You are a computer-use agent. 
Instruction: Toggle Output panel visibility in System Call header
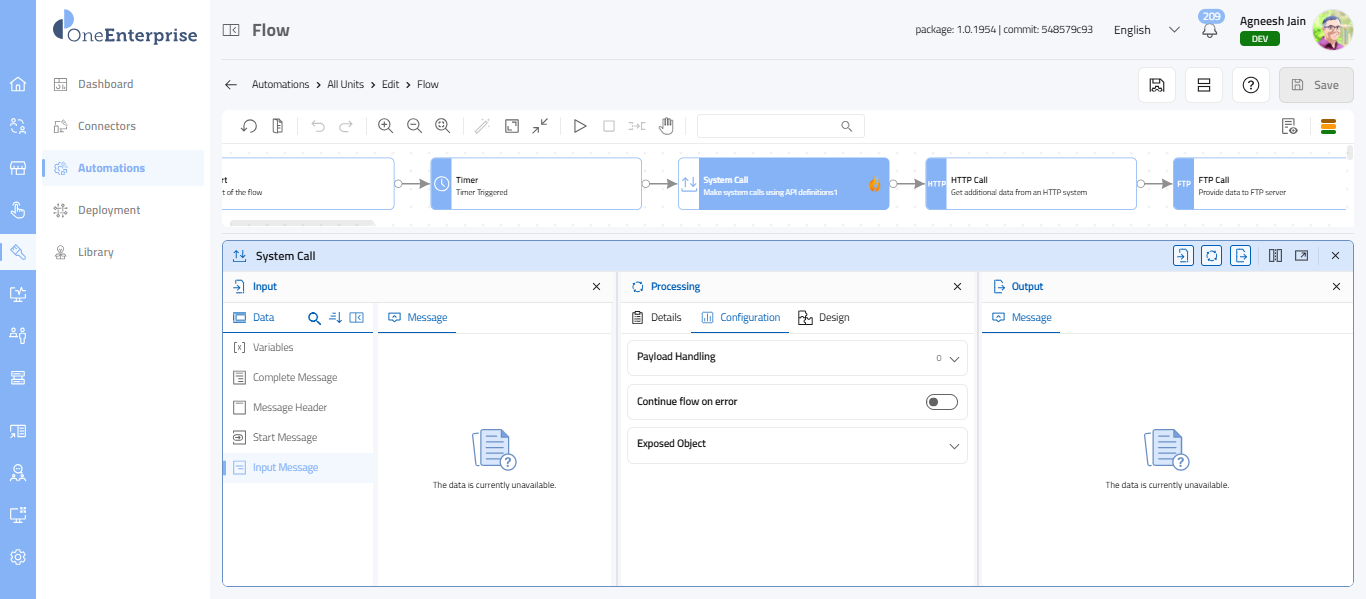click(x=1241, y=256)
